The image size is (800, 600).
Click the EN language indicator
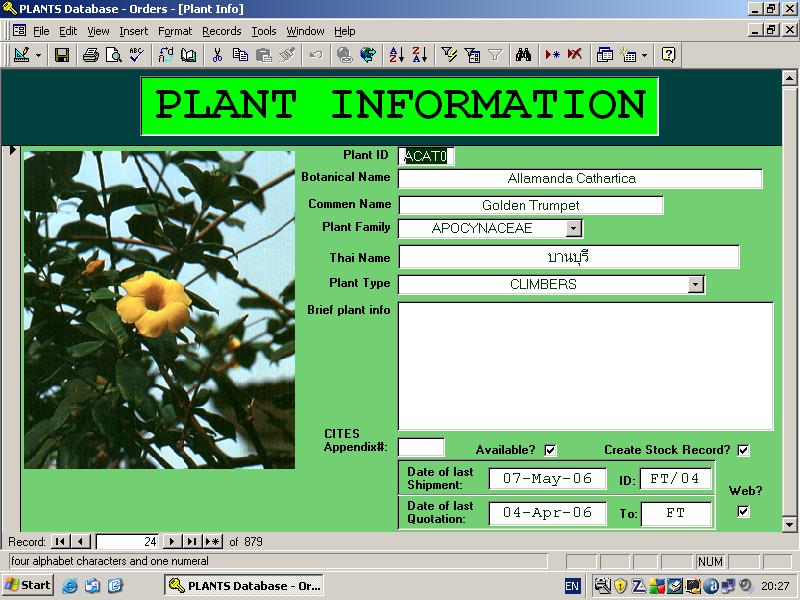pos(572,586)
